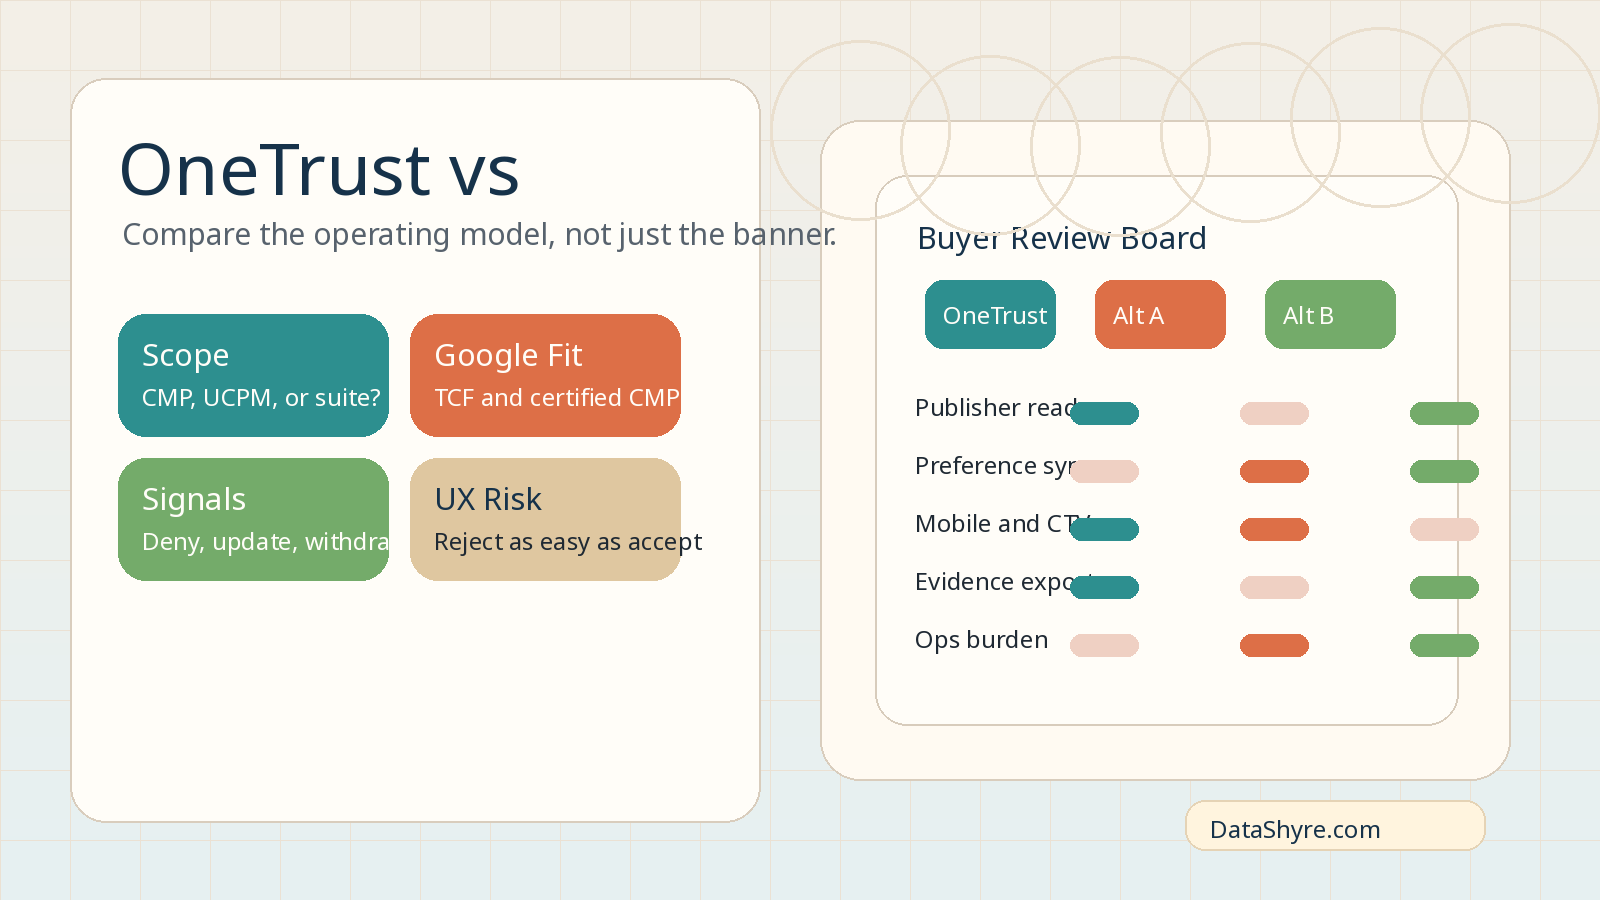Click the UX Risk card
This screenshot has width=1600, height=900.
coord(545,519)
